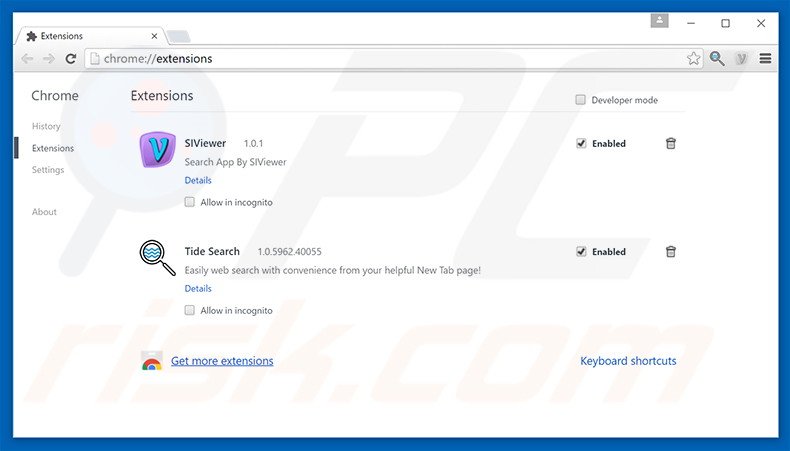
Task: Allow Tide Search in incognito
Action: point(189,310)
